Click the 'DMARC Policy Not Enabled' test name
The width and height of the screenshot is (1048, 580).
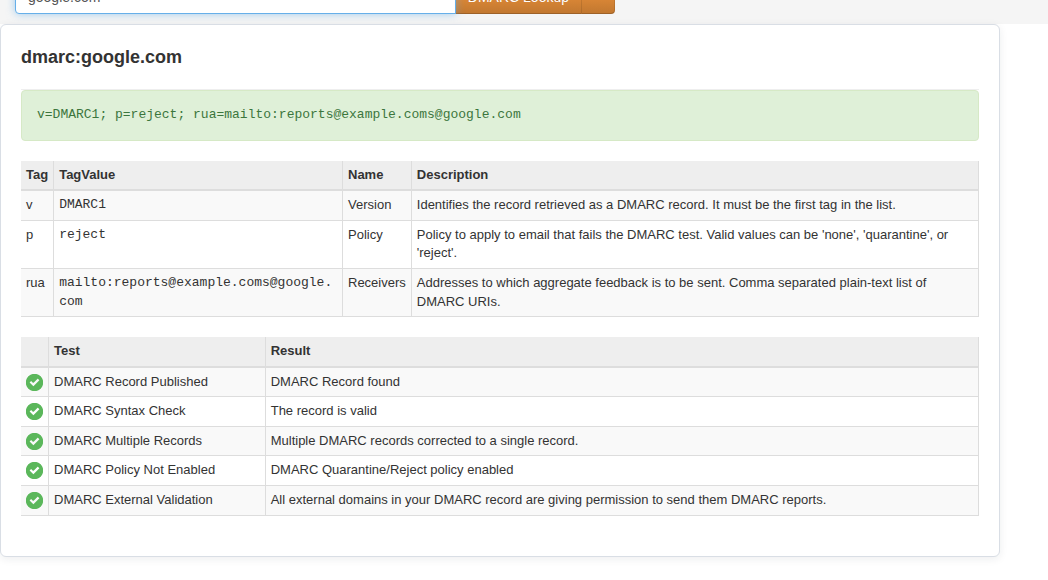click(134, 470)
